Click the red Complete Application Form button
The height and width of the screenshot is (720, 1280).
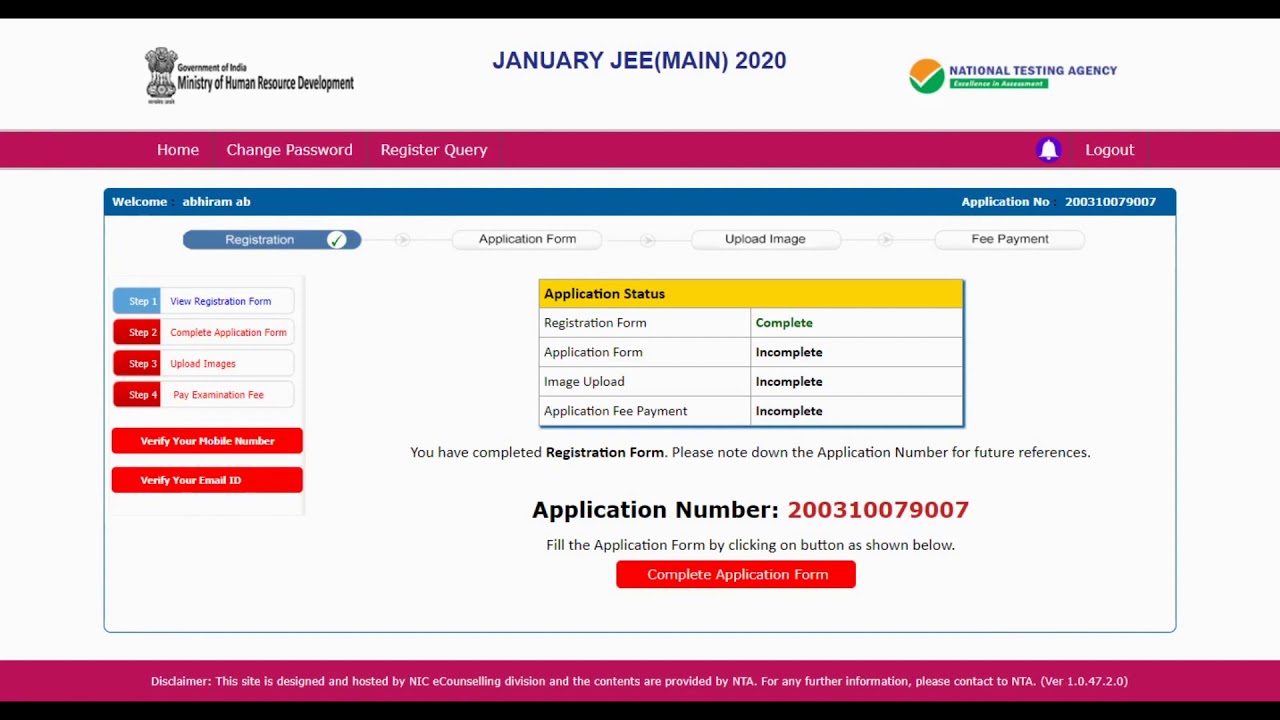coord(736,574)
